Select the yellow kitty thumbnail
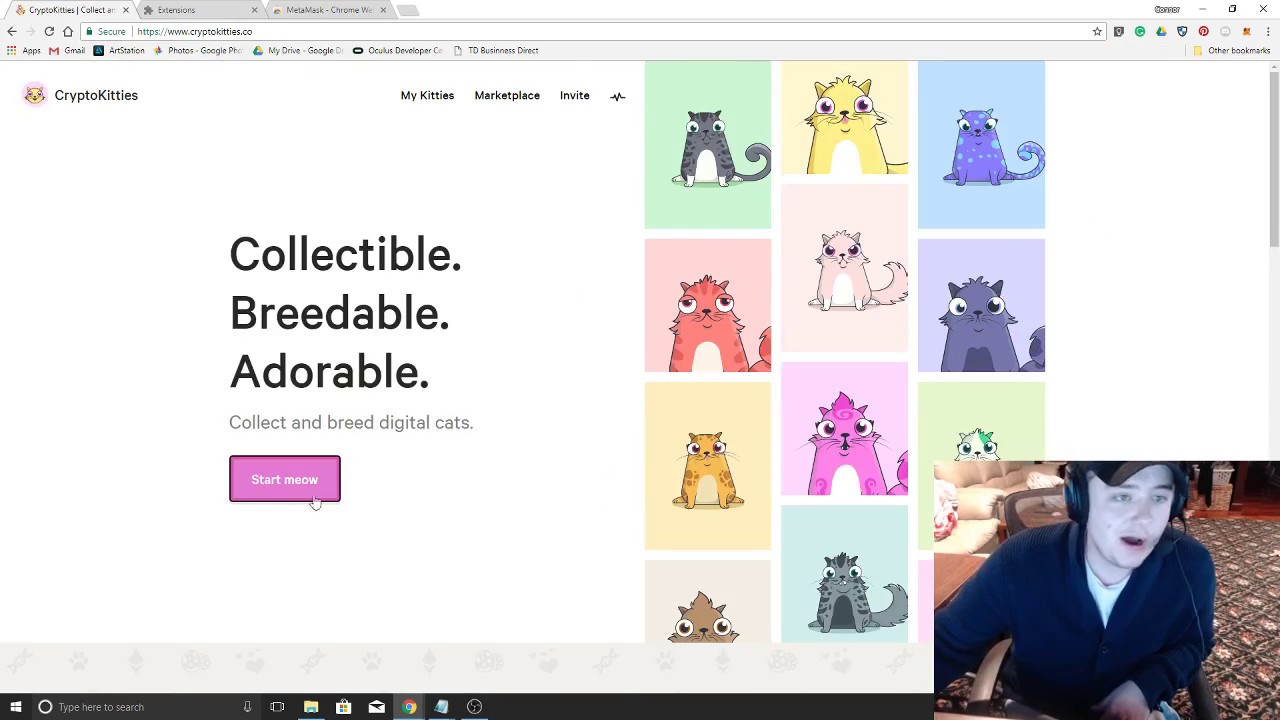 point(844,118)
